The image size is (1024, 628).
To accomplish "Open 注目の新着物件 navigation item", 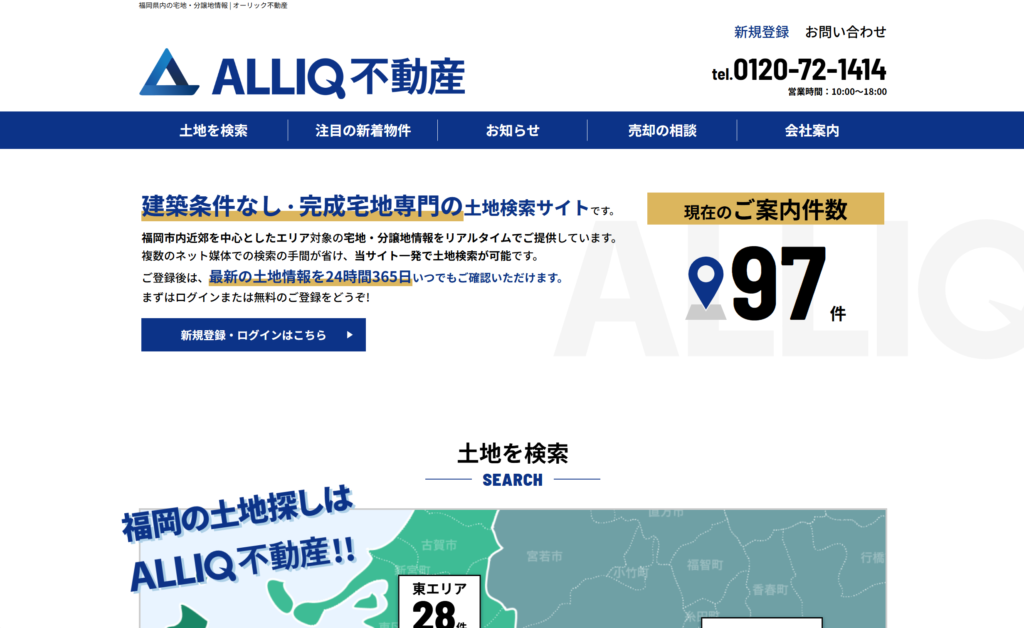I will (362, 130).
